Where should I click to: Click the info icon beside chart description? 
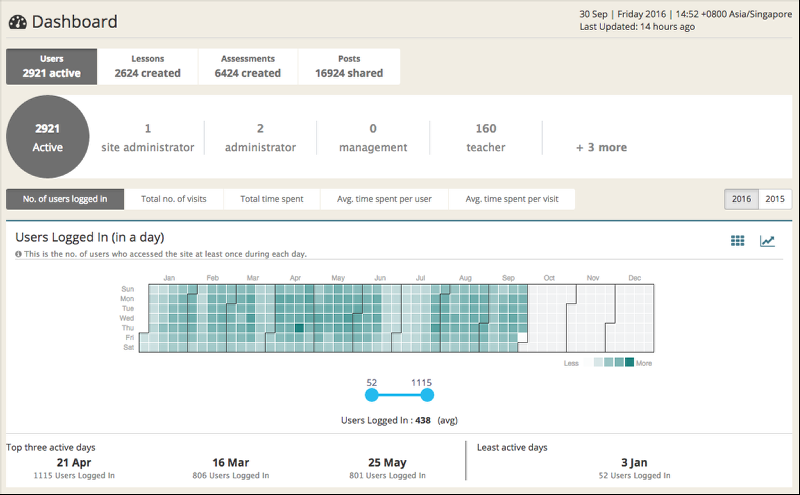point(18,254)
